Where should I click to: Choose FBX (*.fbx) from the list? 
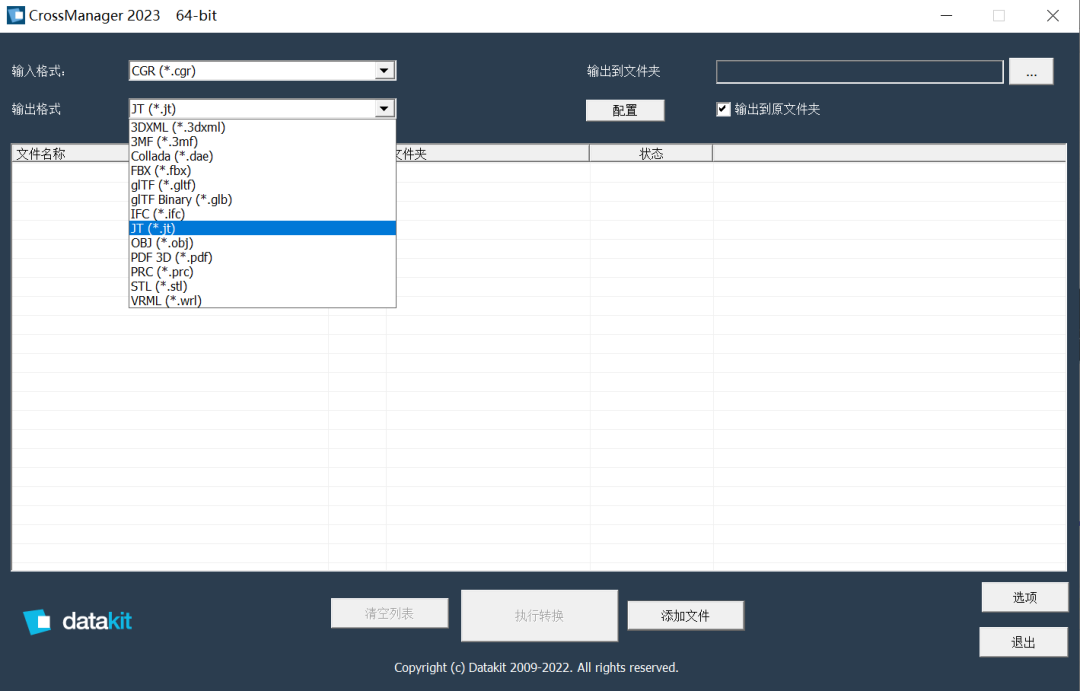(262, 171)
